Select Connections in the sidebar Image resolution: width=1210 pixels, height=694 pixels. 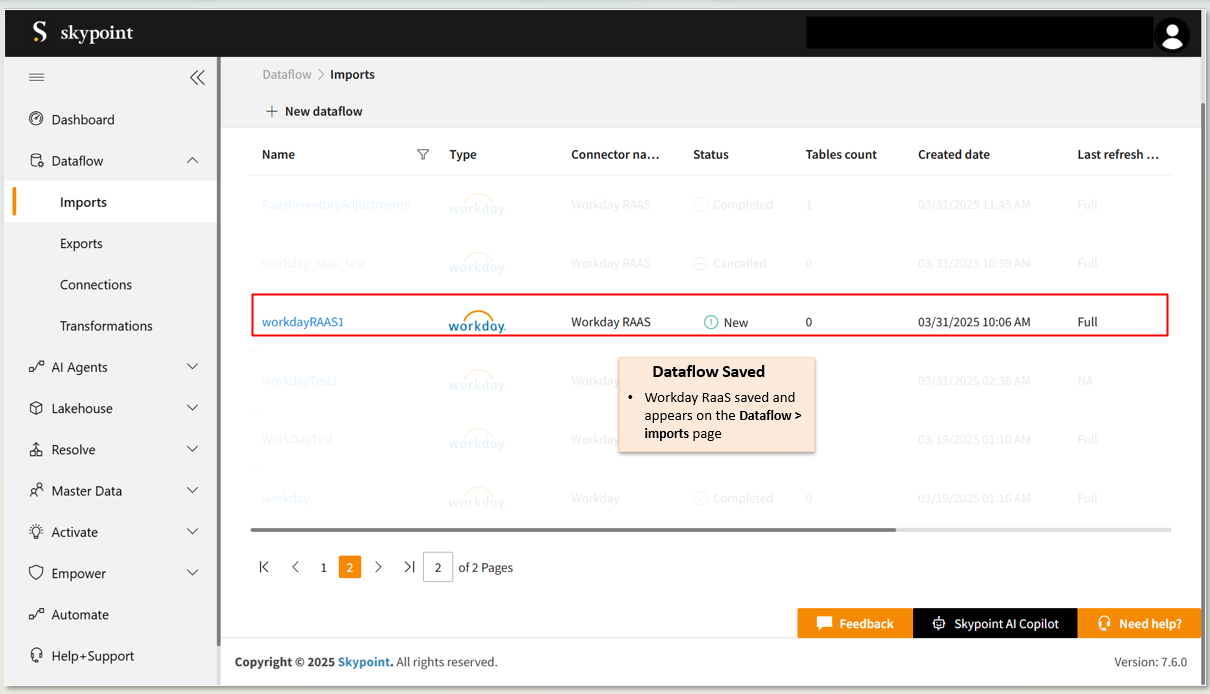pyautogui.click(x=96, y=285)
